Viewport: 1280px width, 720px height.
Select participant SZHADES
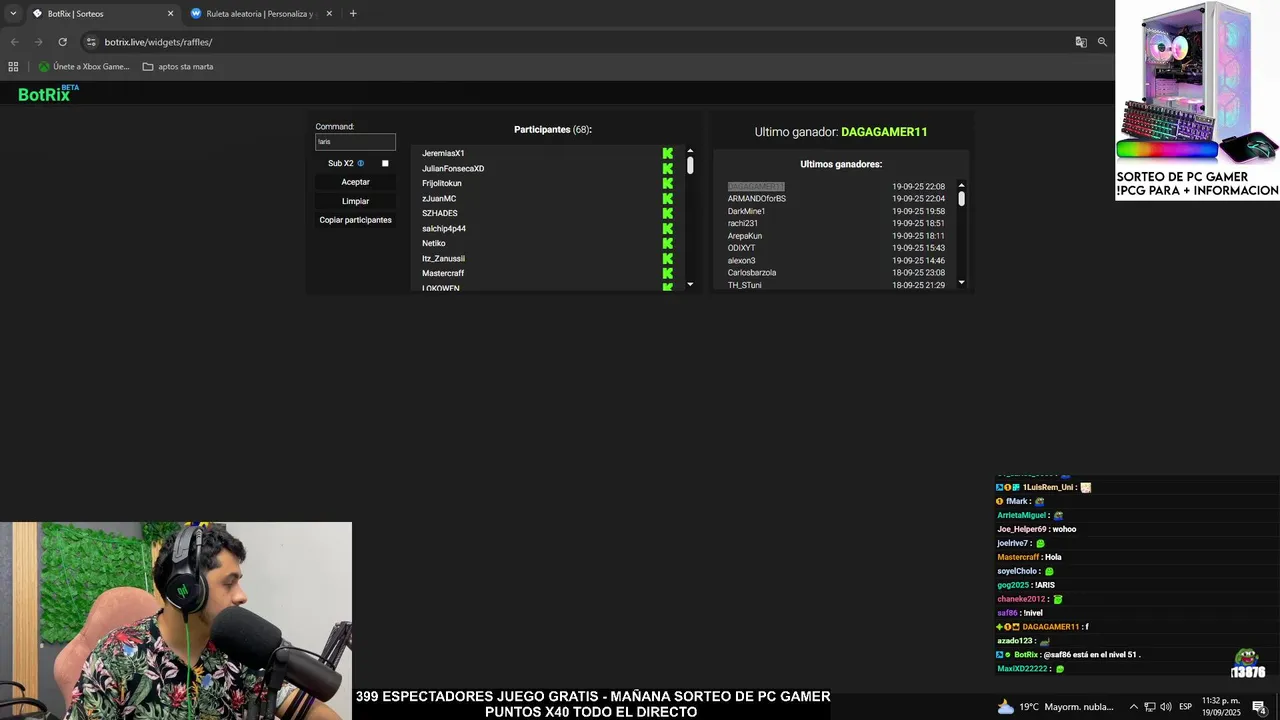440,213
